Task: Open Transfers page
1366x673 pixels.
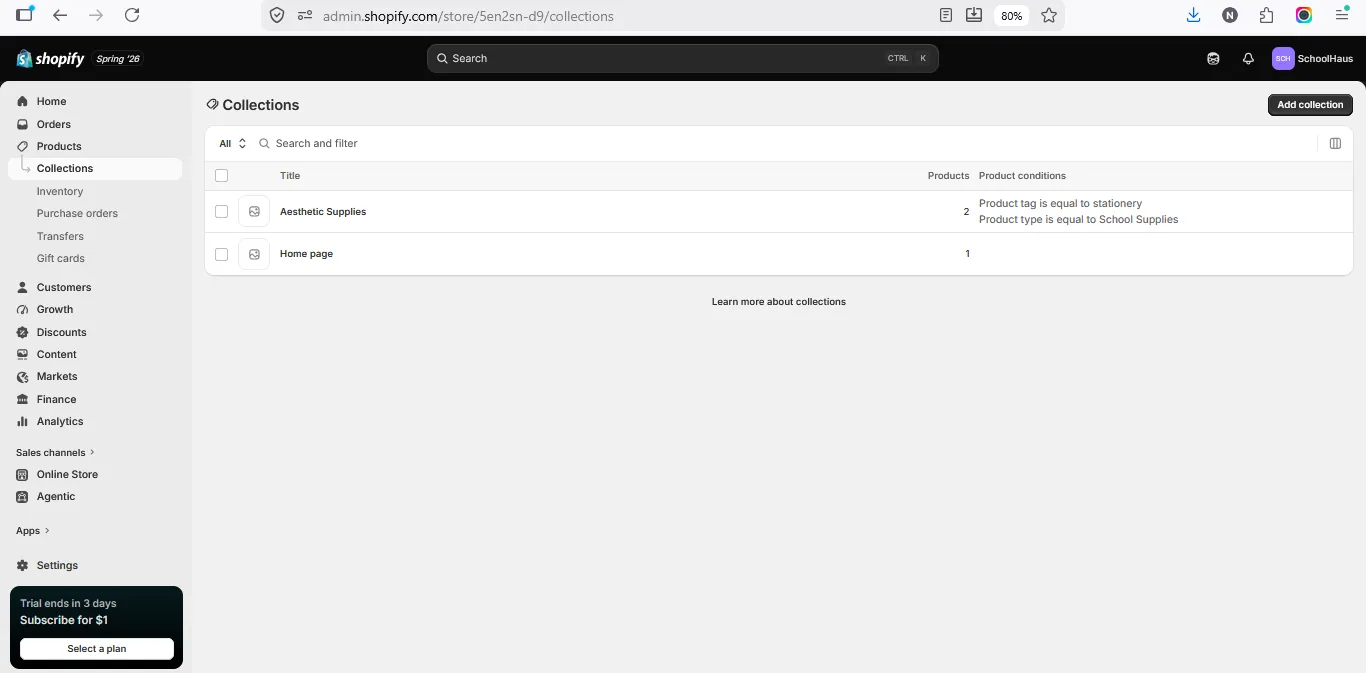Action: click(x=60, y=236)
